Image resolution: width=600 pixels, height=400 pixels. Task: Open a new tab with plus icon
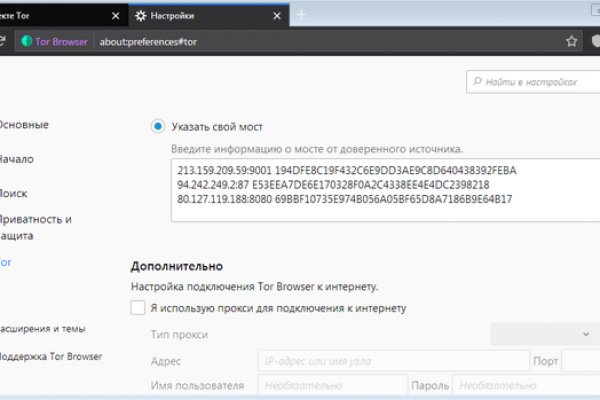301,15
